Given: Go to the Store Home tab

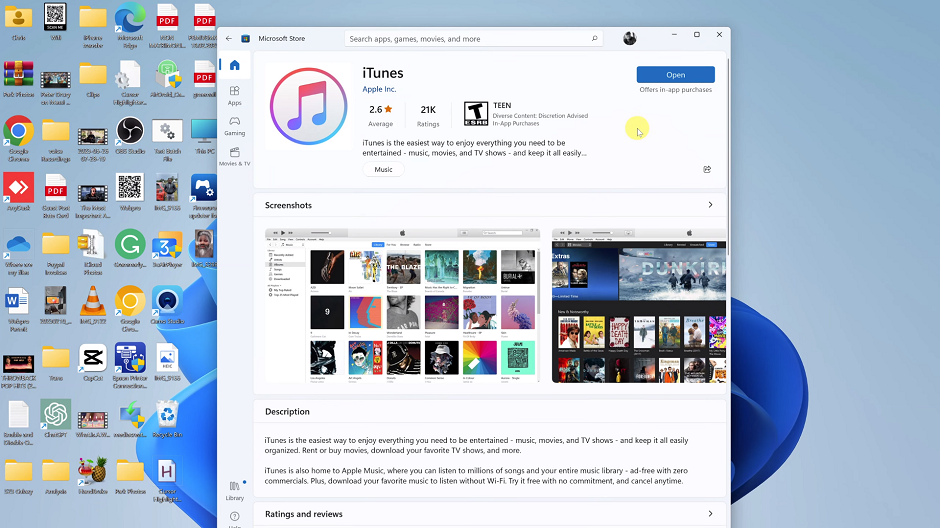Looking at the screenshot, I should [234, 66].
